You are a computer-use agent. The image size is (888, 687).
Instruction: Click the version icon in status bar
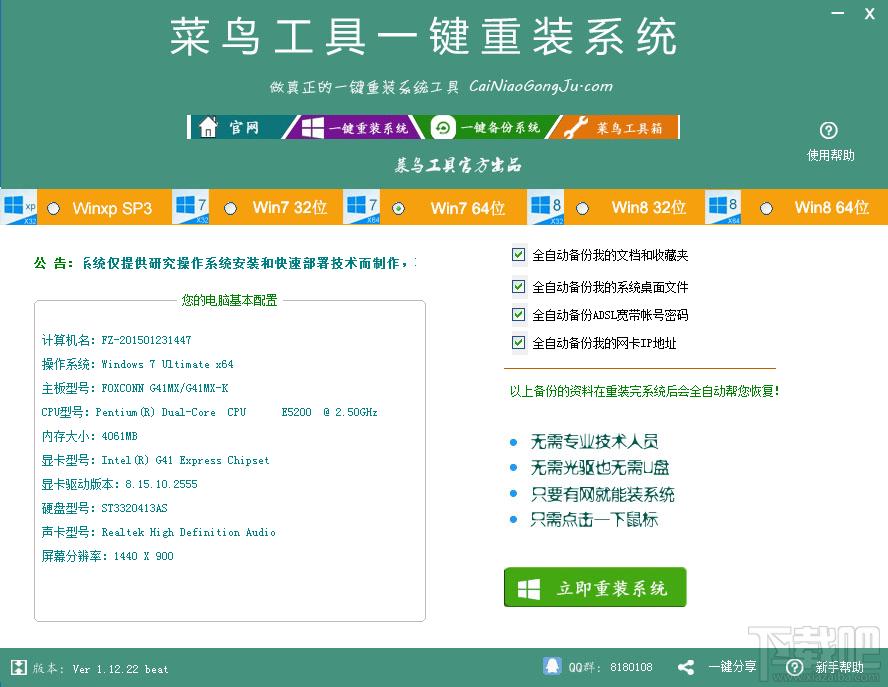pos(19,667)
